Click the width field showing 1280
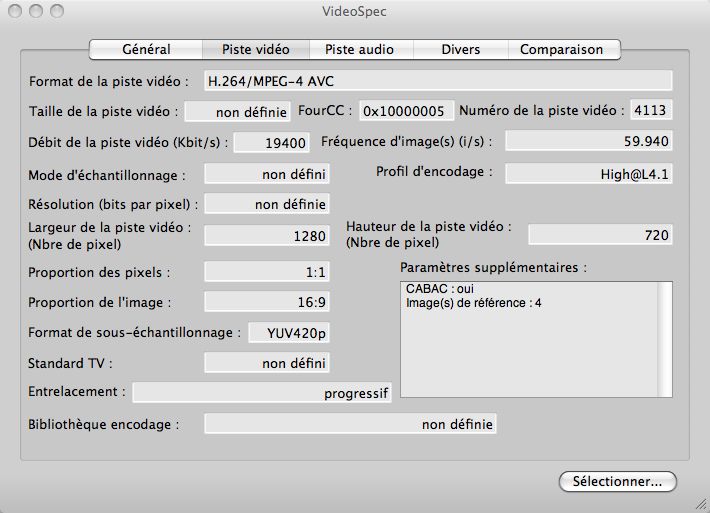Viewport: 710px width, 513px height. (x=267, y=236)
